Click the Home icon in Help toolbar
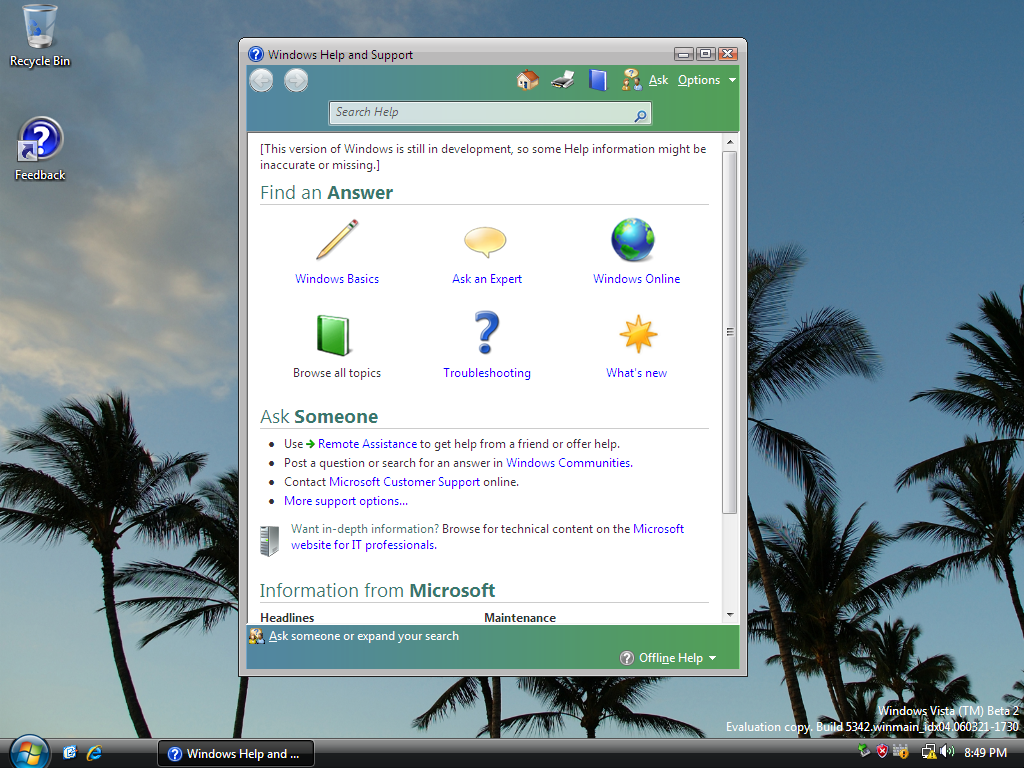This screenshot has width=1024, height=768. click(527, 80)
